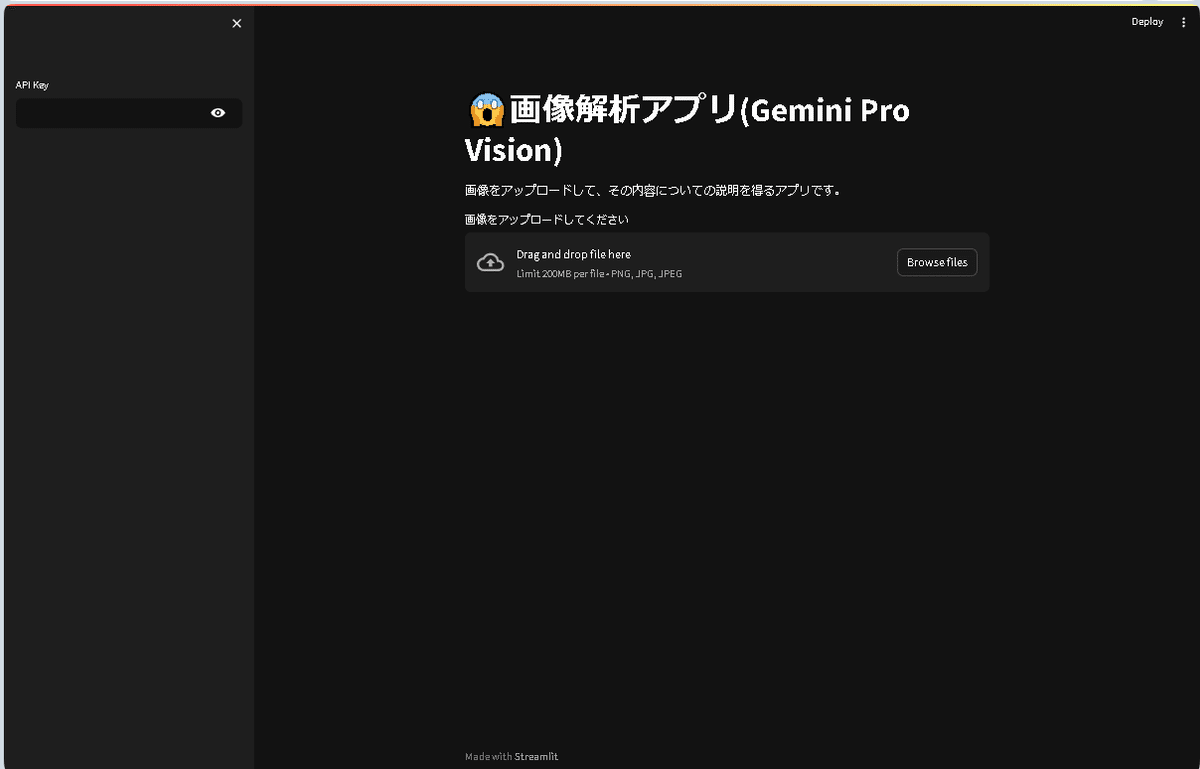Open the Deploy option

pos(1147,22)
